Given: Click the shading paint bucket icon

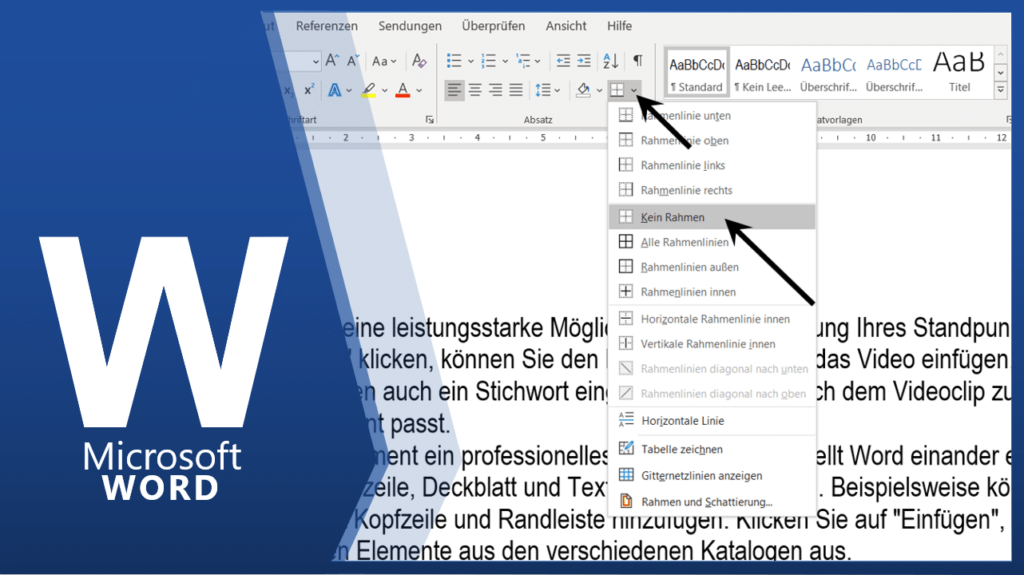Looking at the screenshot, I should 583,90.
